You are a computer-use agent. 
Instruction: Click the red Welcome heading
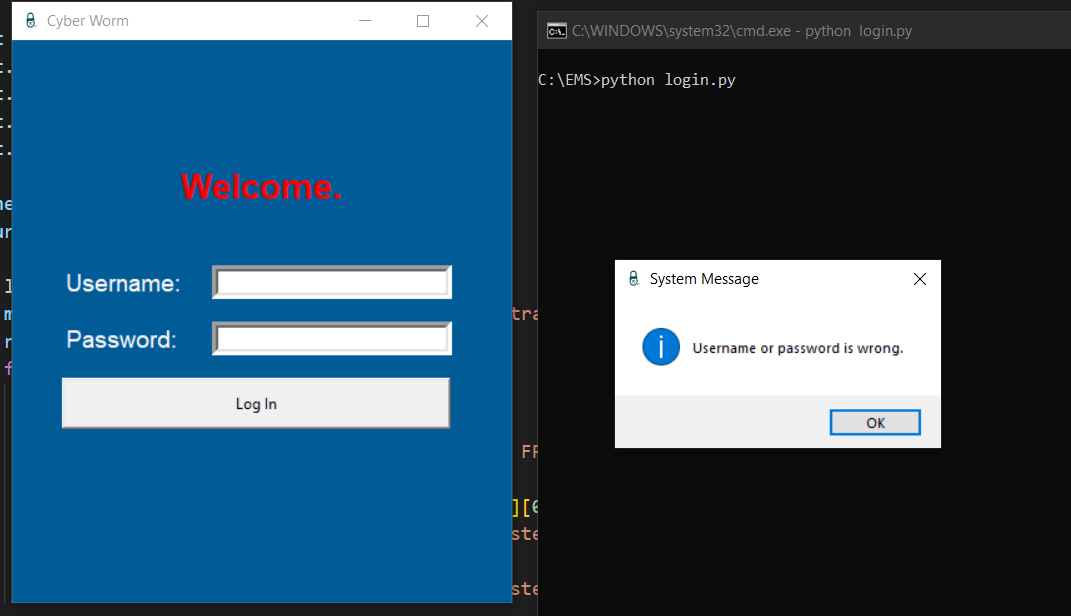pos(262,187)
